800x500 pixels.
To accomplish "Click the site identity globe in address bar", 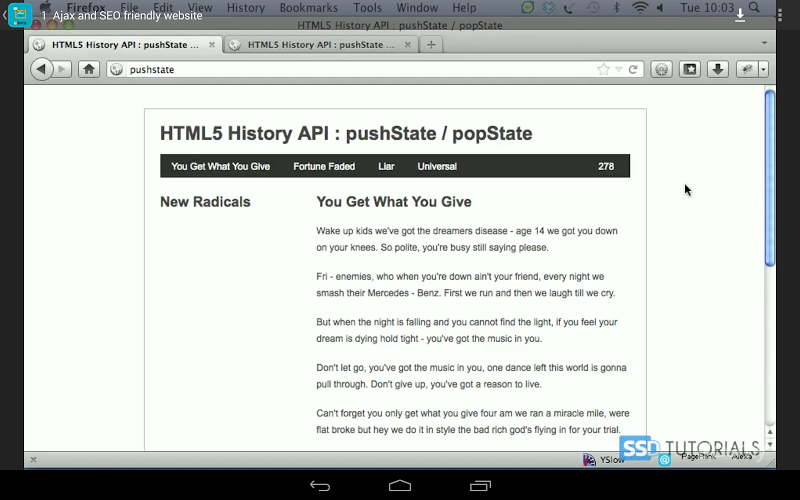I will pyautogui.click(x=116, y=69).
